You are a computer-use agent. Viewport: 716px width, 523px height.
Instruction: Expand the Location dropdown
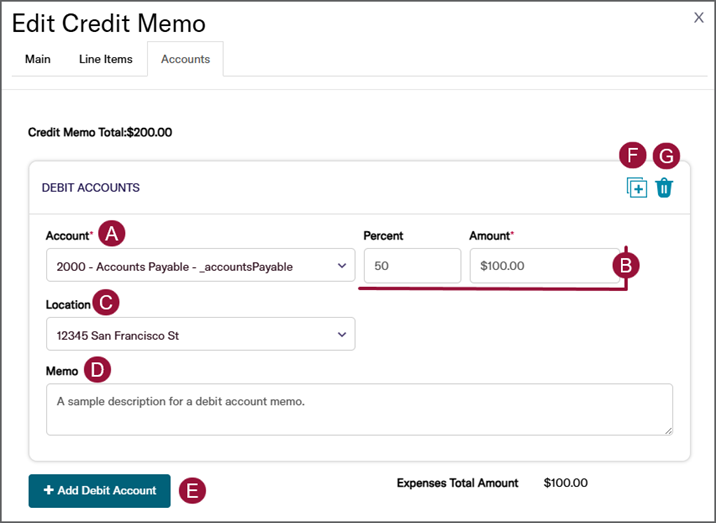point(200,335)
